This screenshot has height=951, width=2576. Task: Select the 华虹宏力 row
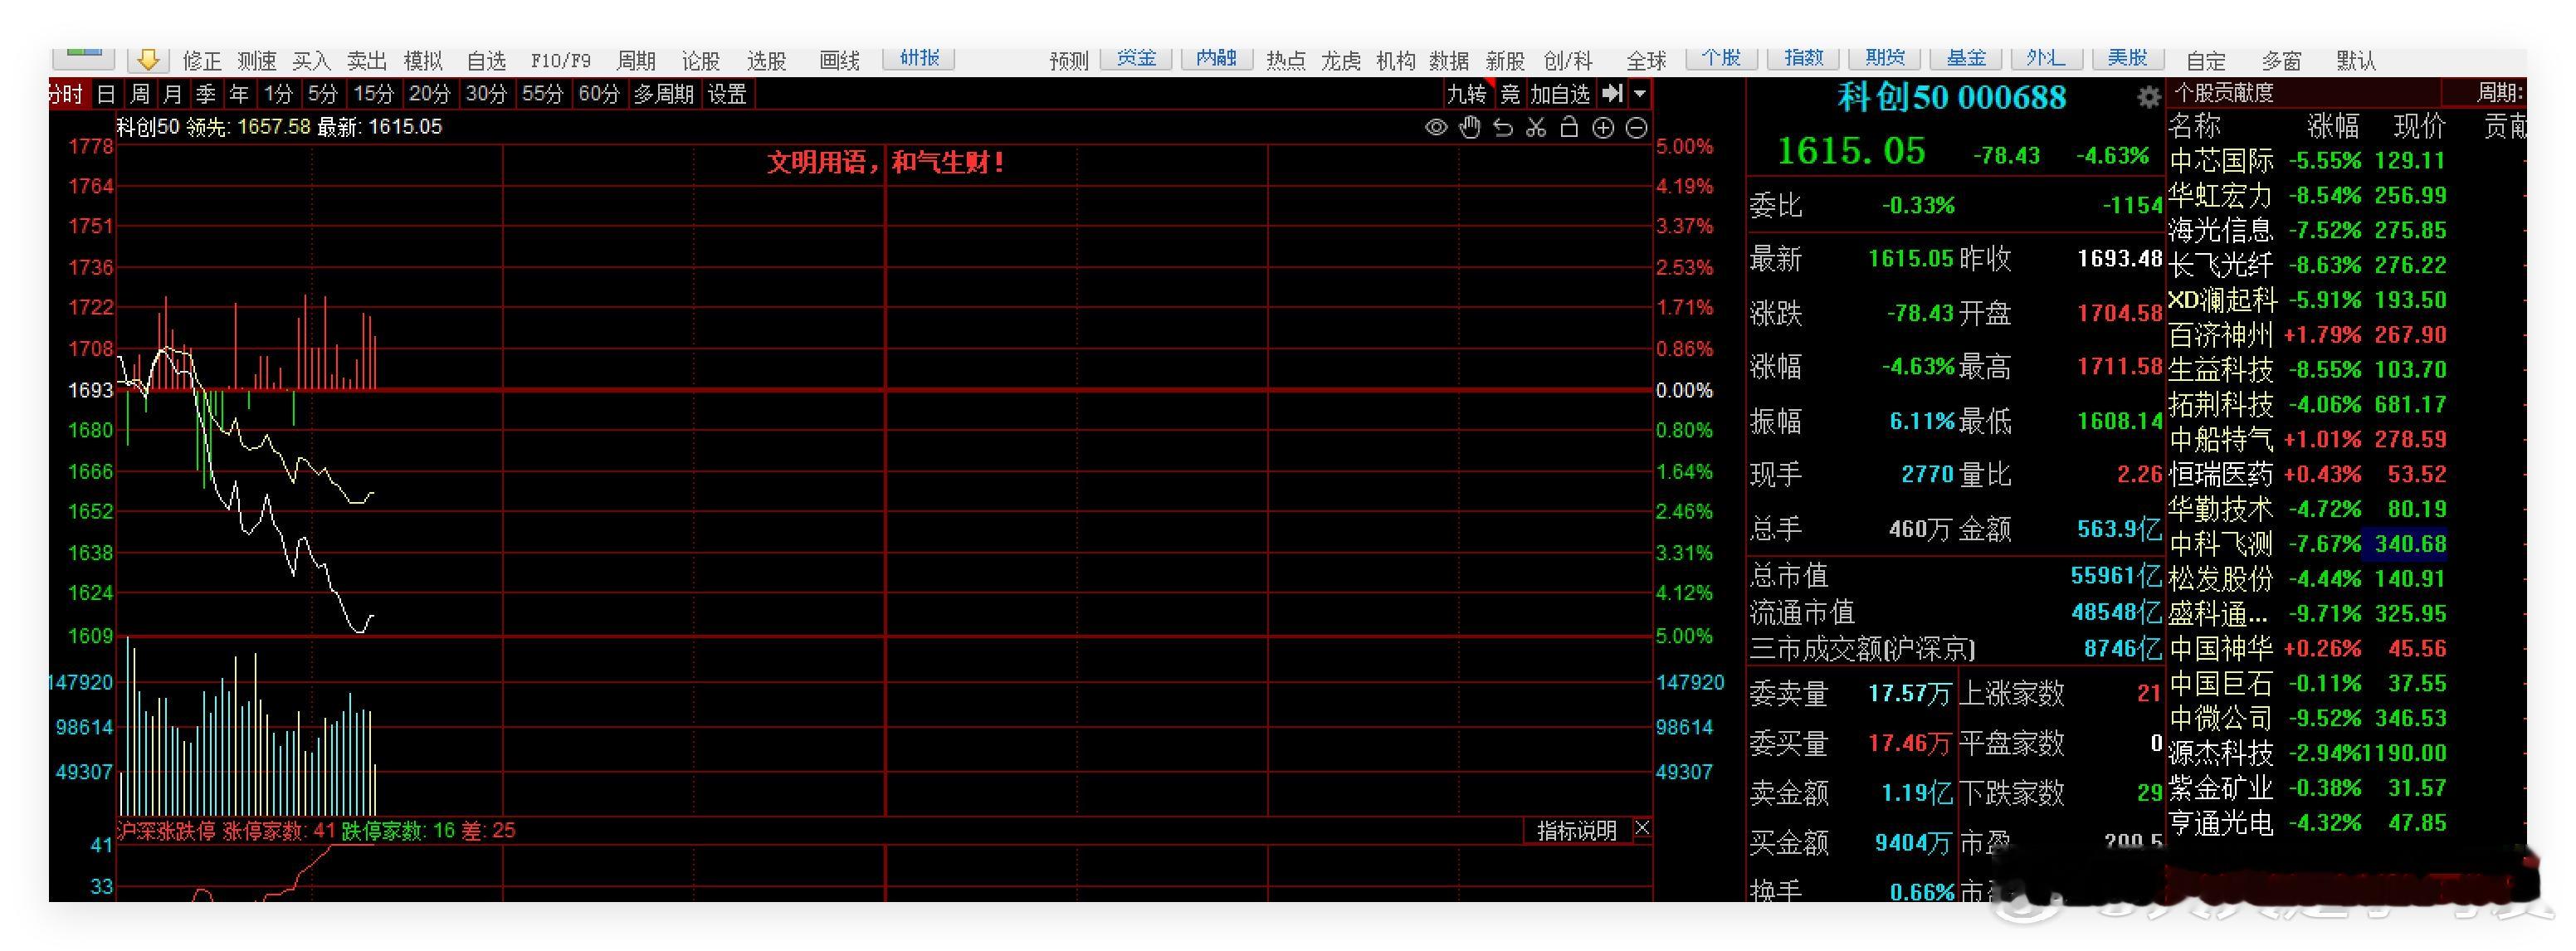point(2347,195)
